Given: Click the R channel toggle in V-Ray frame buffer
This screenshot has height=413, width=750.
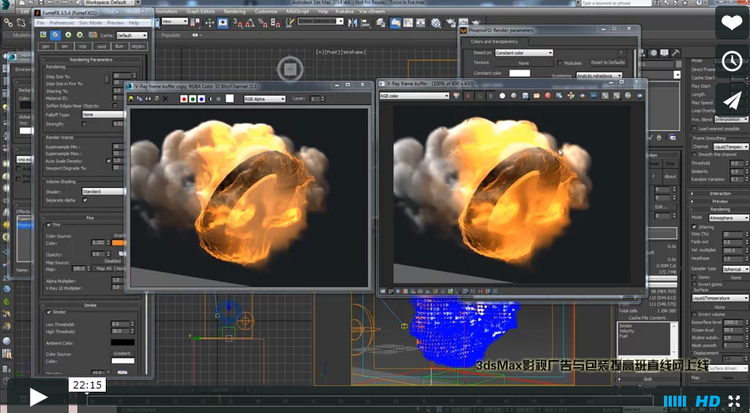Looking at the screenshot, I should tap(468, 96).
